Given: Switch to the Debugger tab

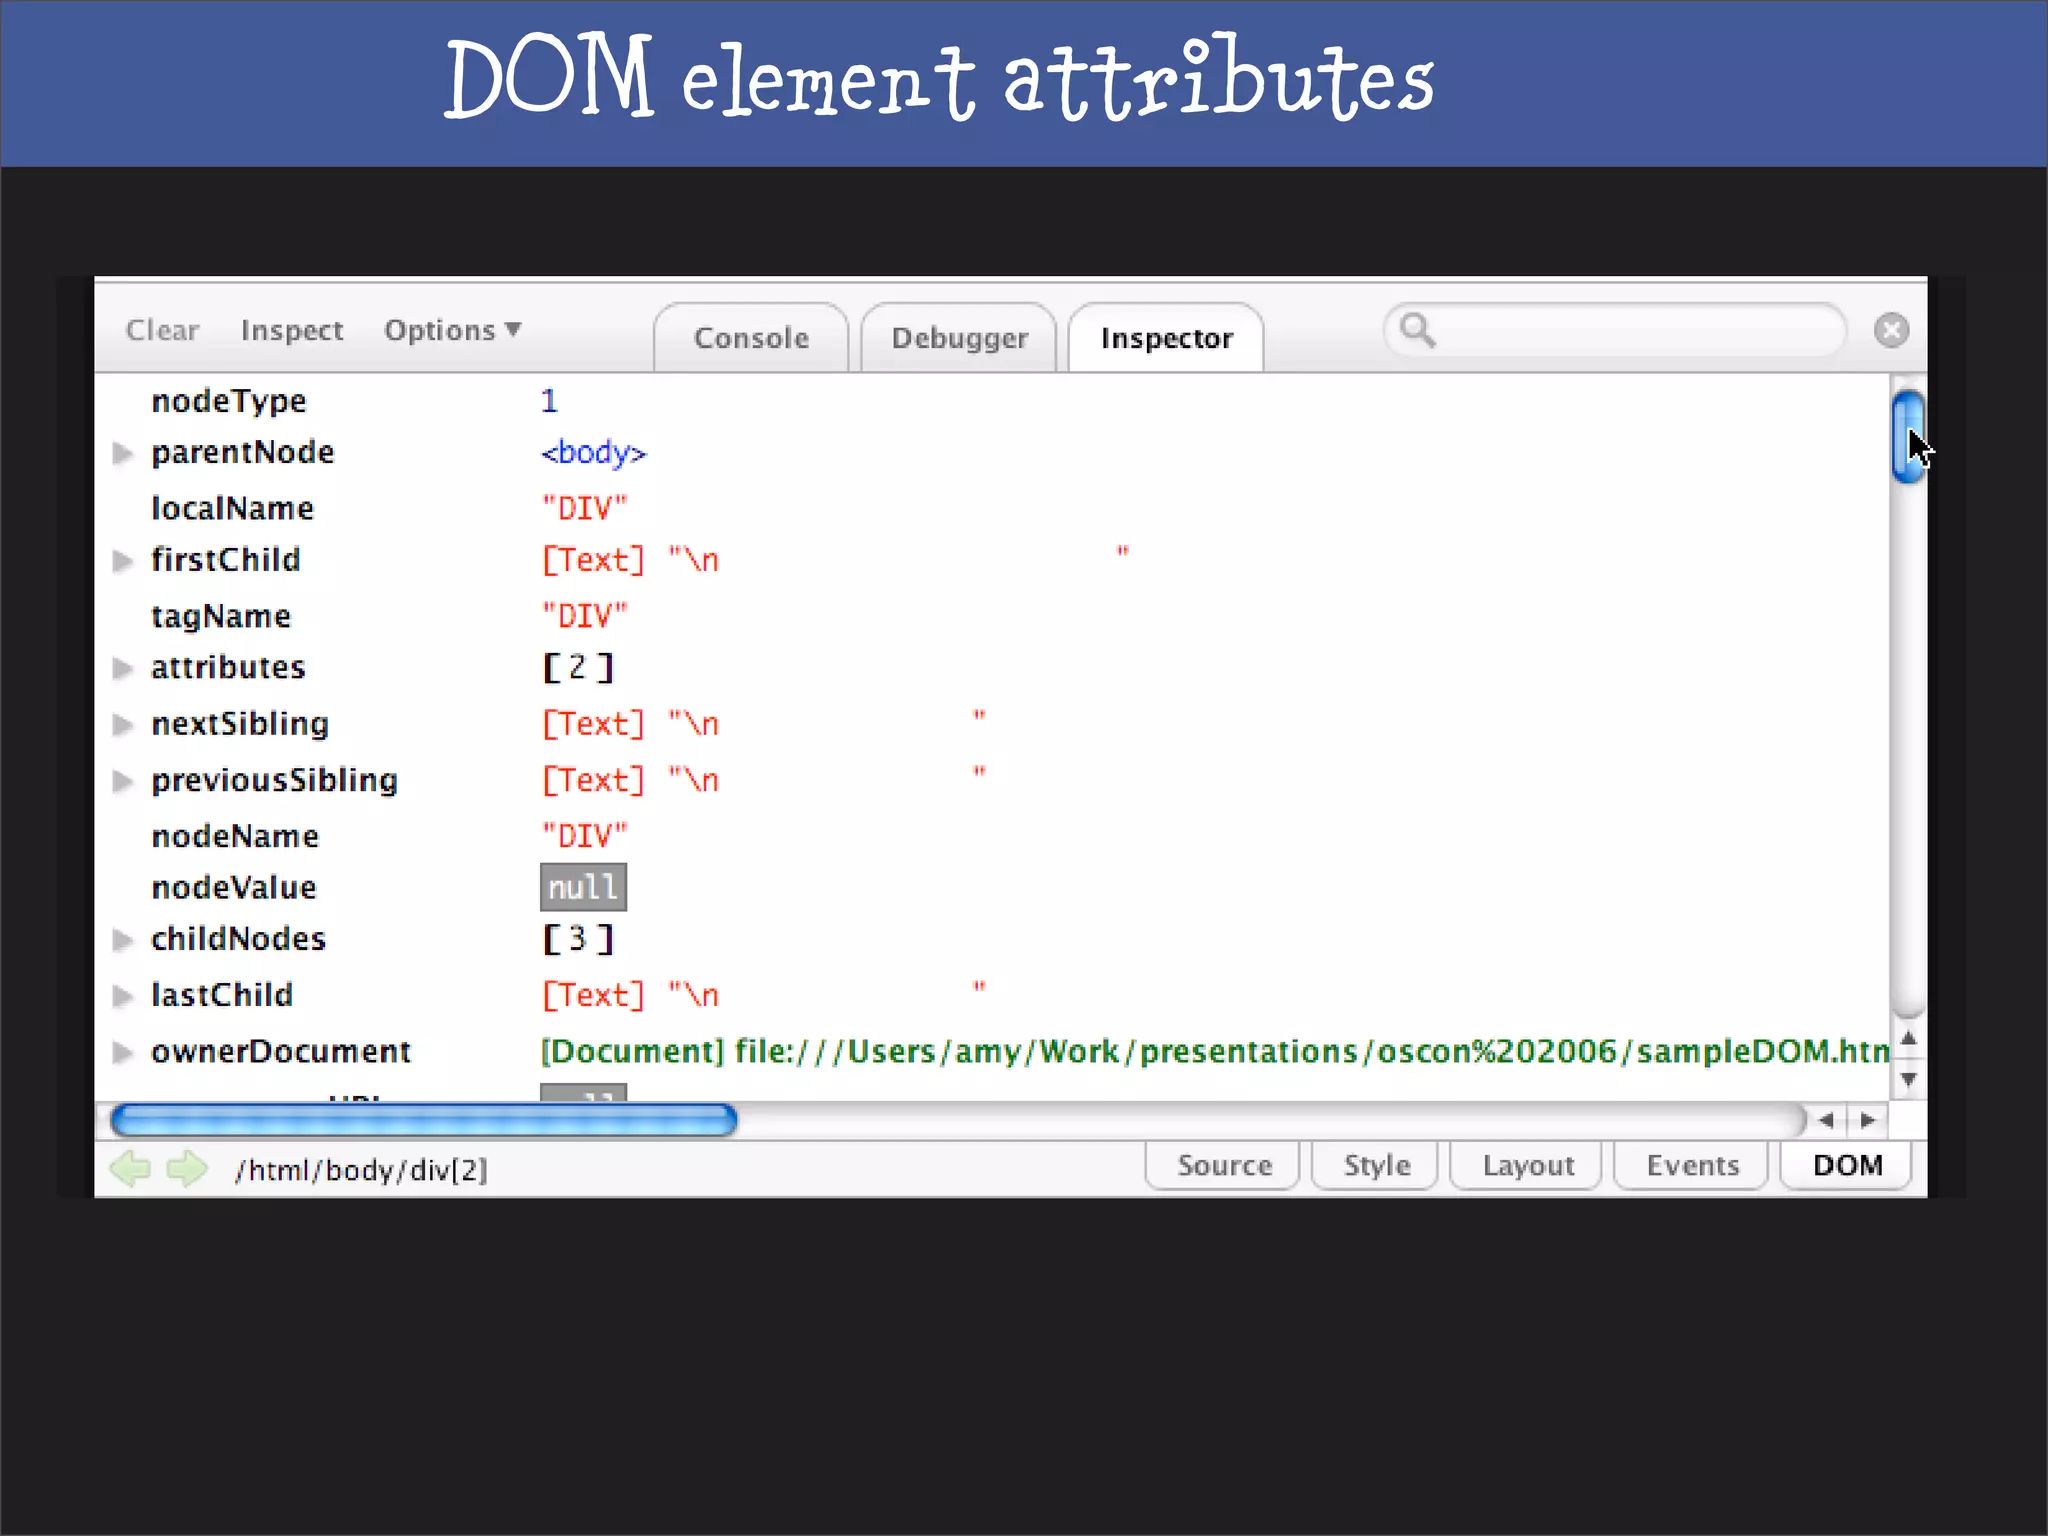Looking at the screenshot, I should click(959, 338).
